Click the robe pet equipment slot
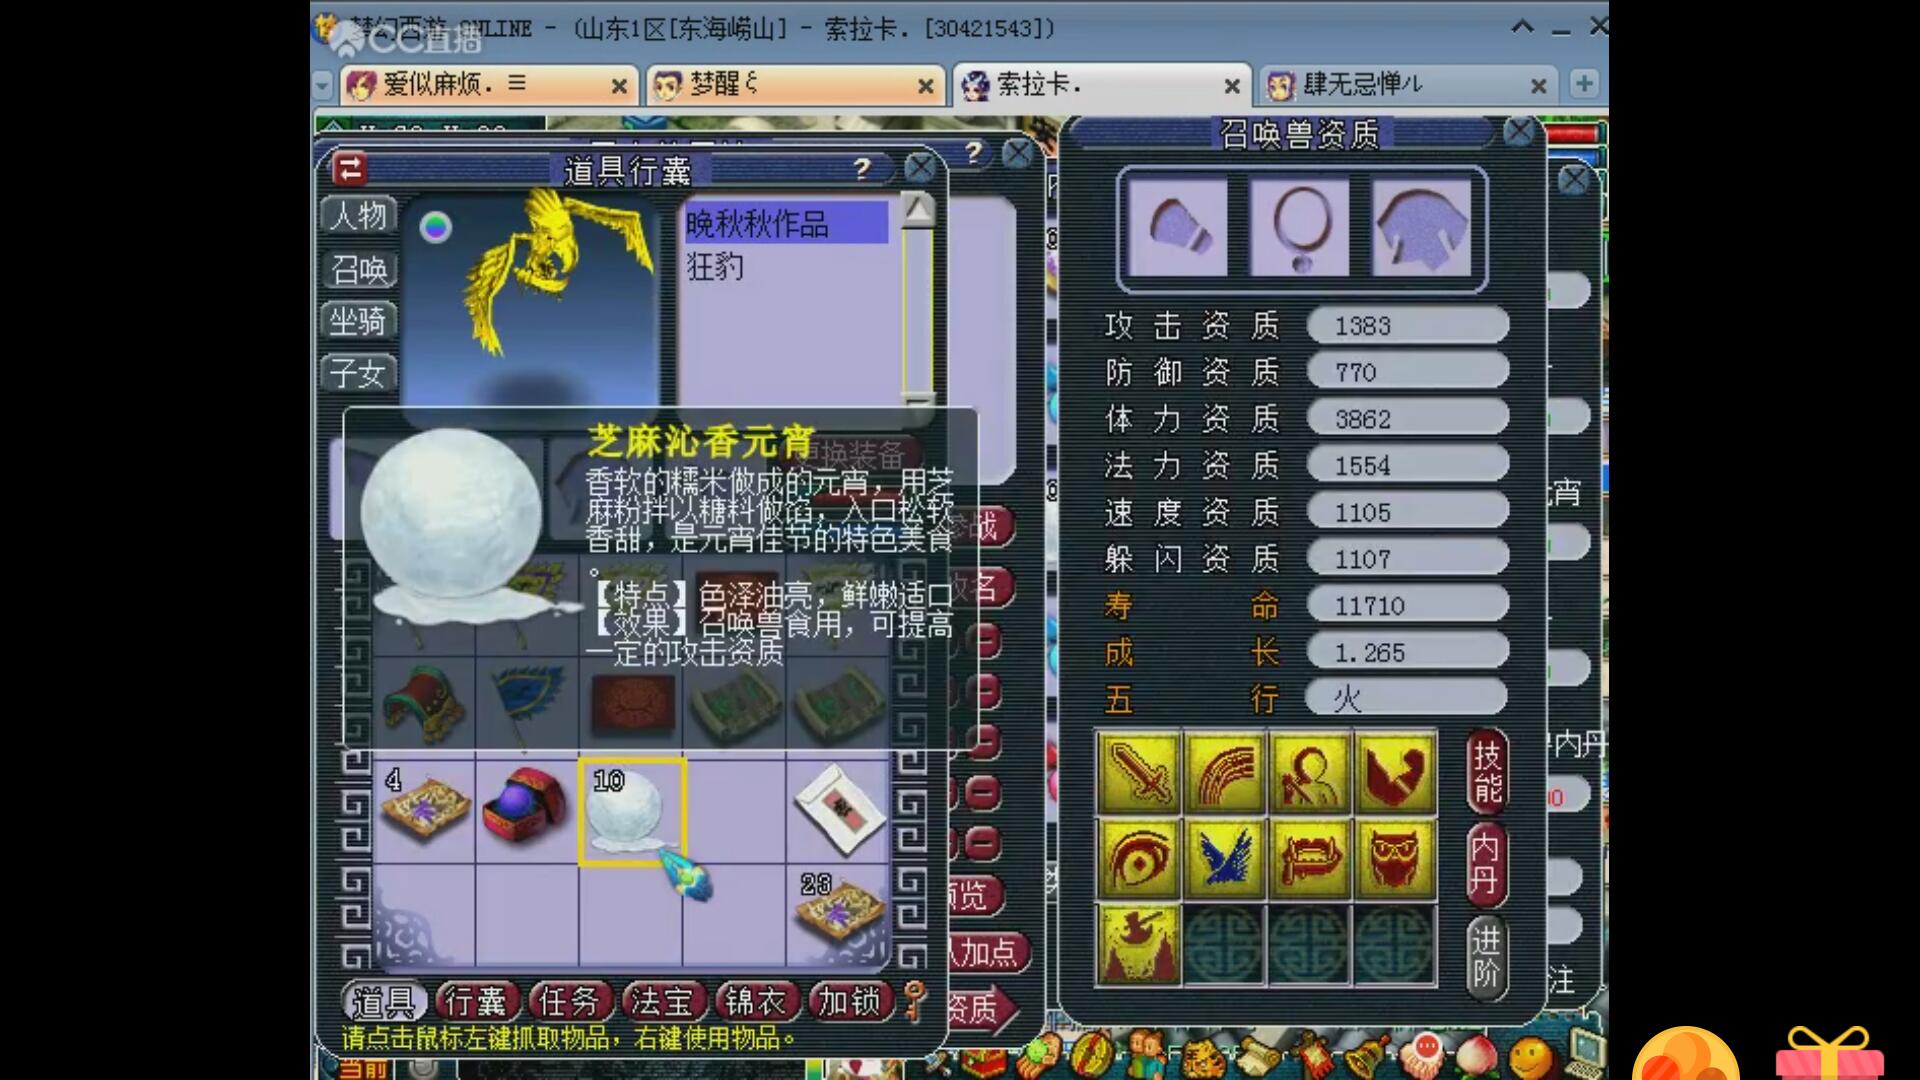Image resolution: width=1920 pixels, height=1080 pixels. click(1421, 228)
